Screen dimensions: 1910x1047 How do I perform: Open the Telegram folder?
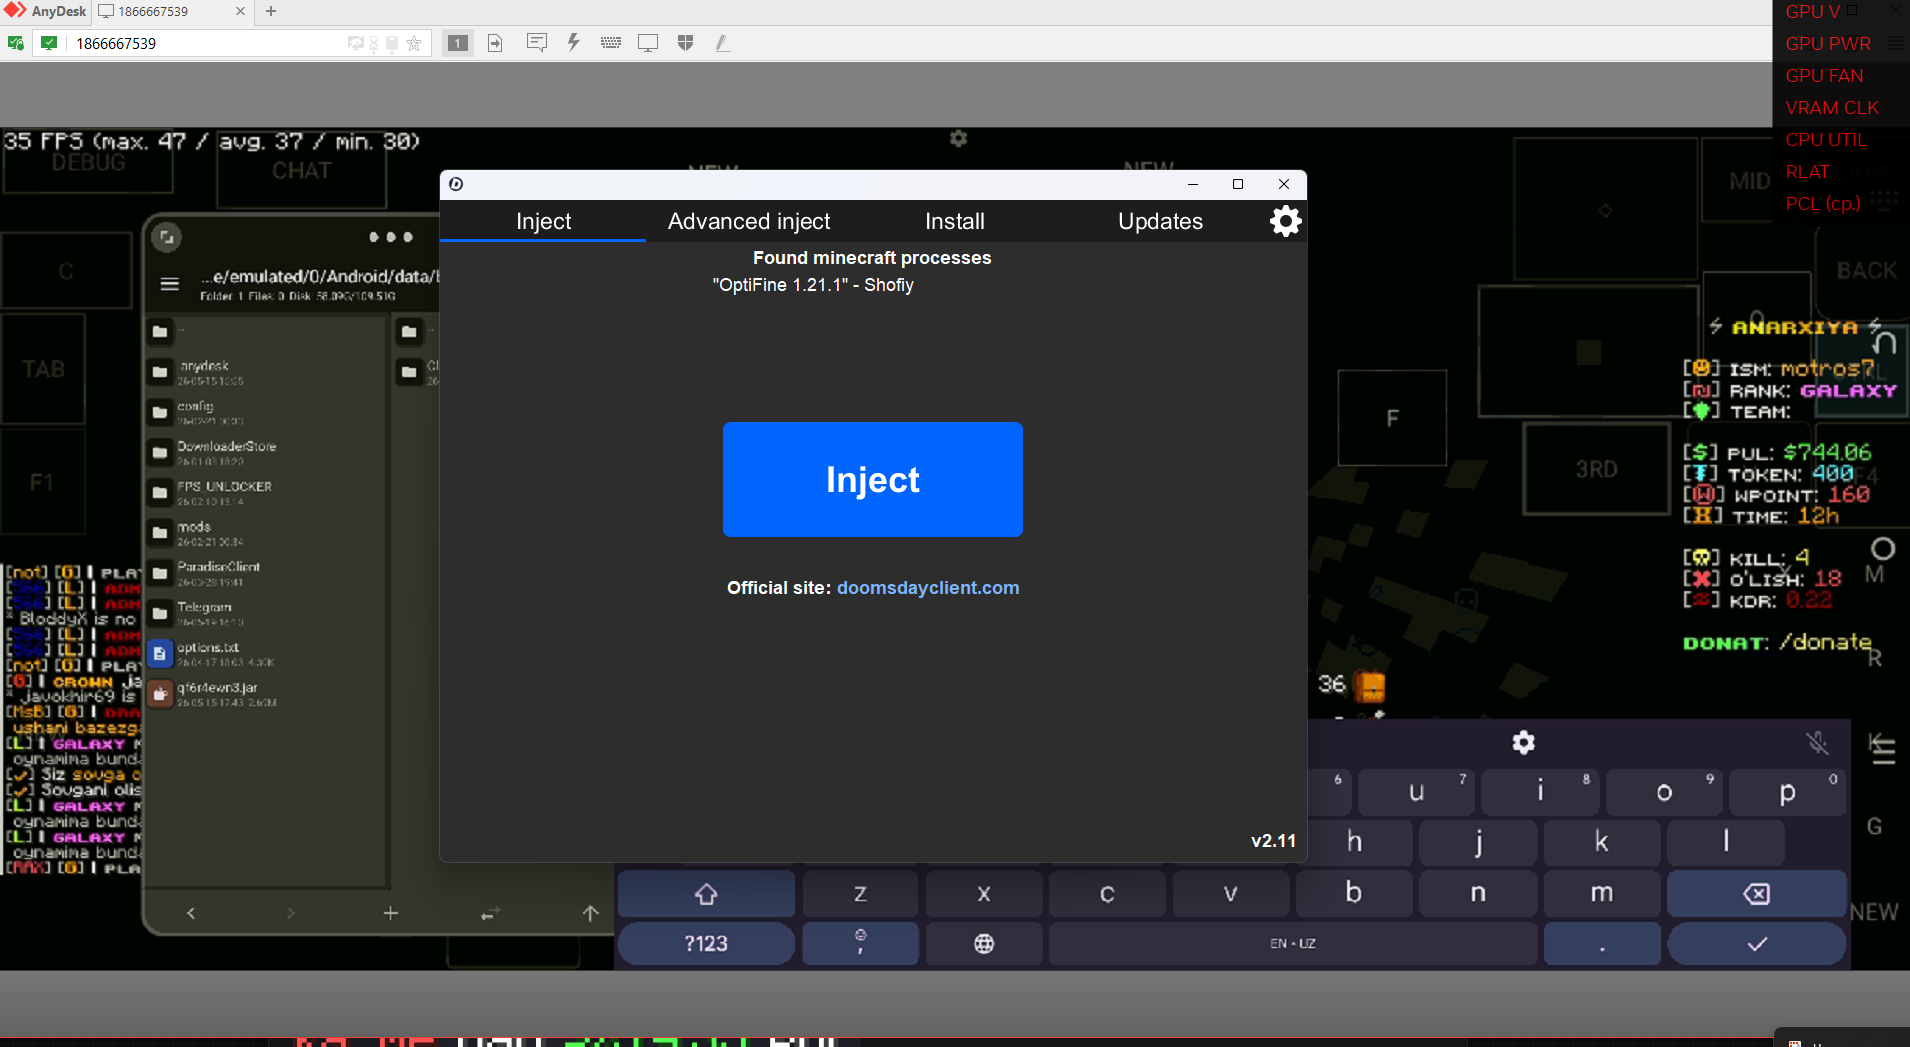click(x=265, y=612)
